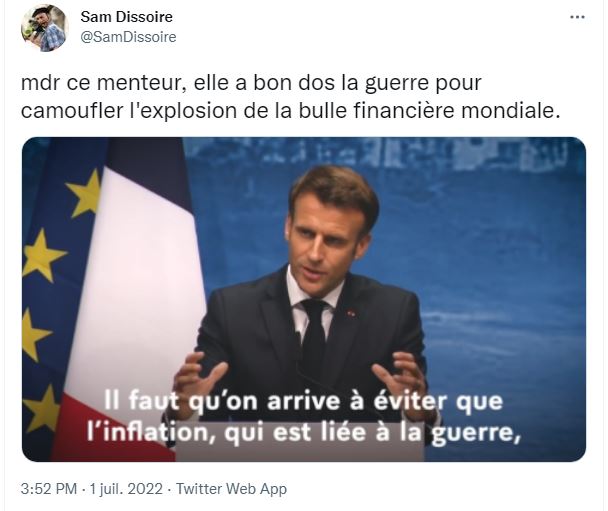
Task: Click the red lapel pin on the suit
Action: [351, 313]
